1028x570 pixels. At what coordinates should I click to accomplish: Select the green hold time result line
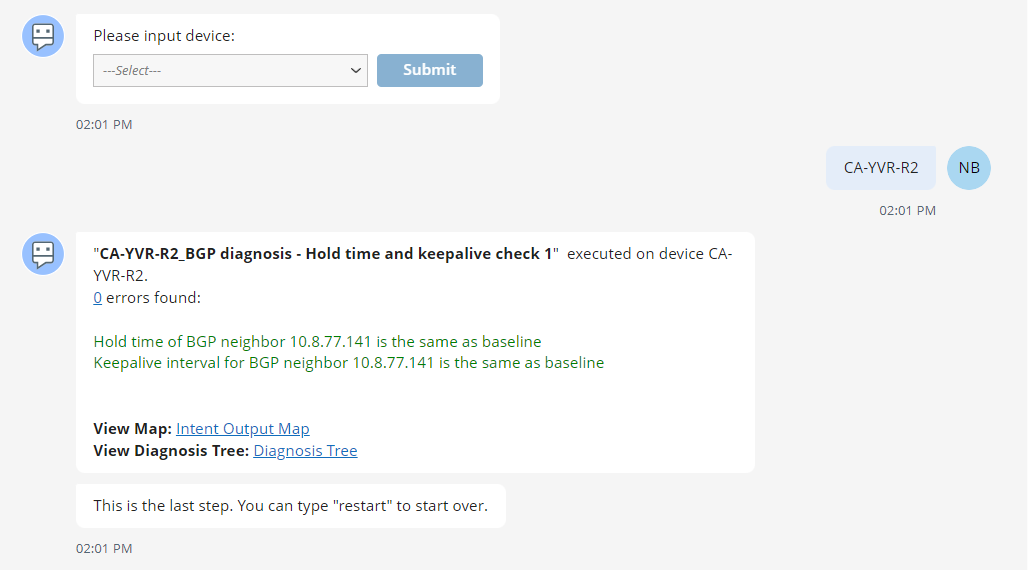(x=317, y=341)
